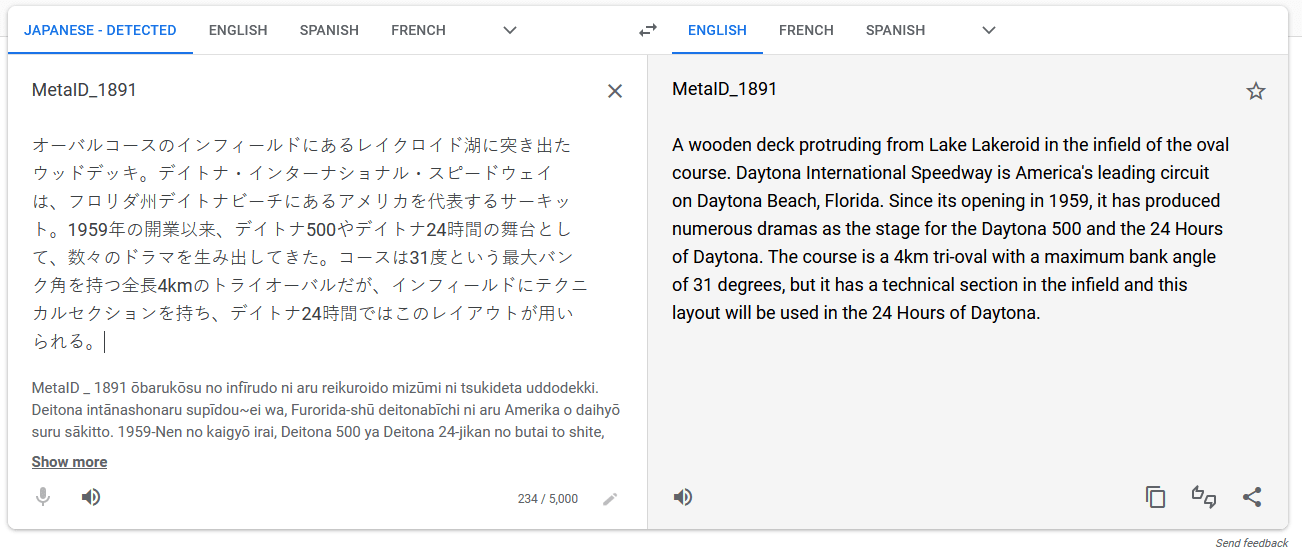
Task: Share the translation
Action: pyautogui.click(x=1252, y=497)
